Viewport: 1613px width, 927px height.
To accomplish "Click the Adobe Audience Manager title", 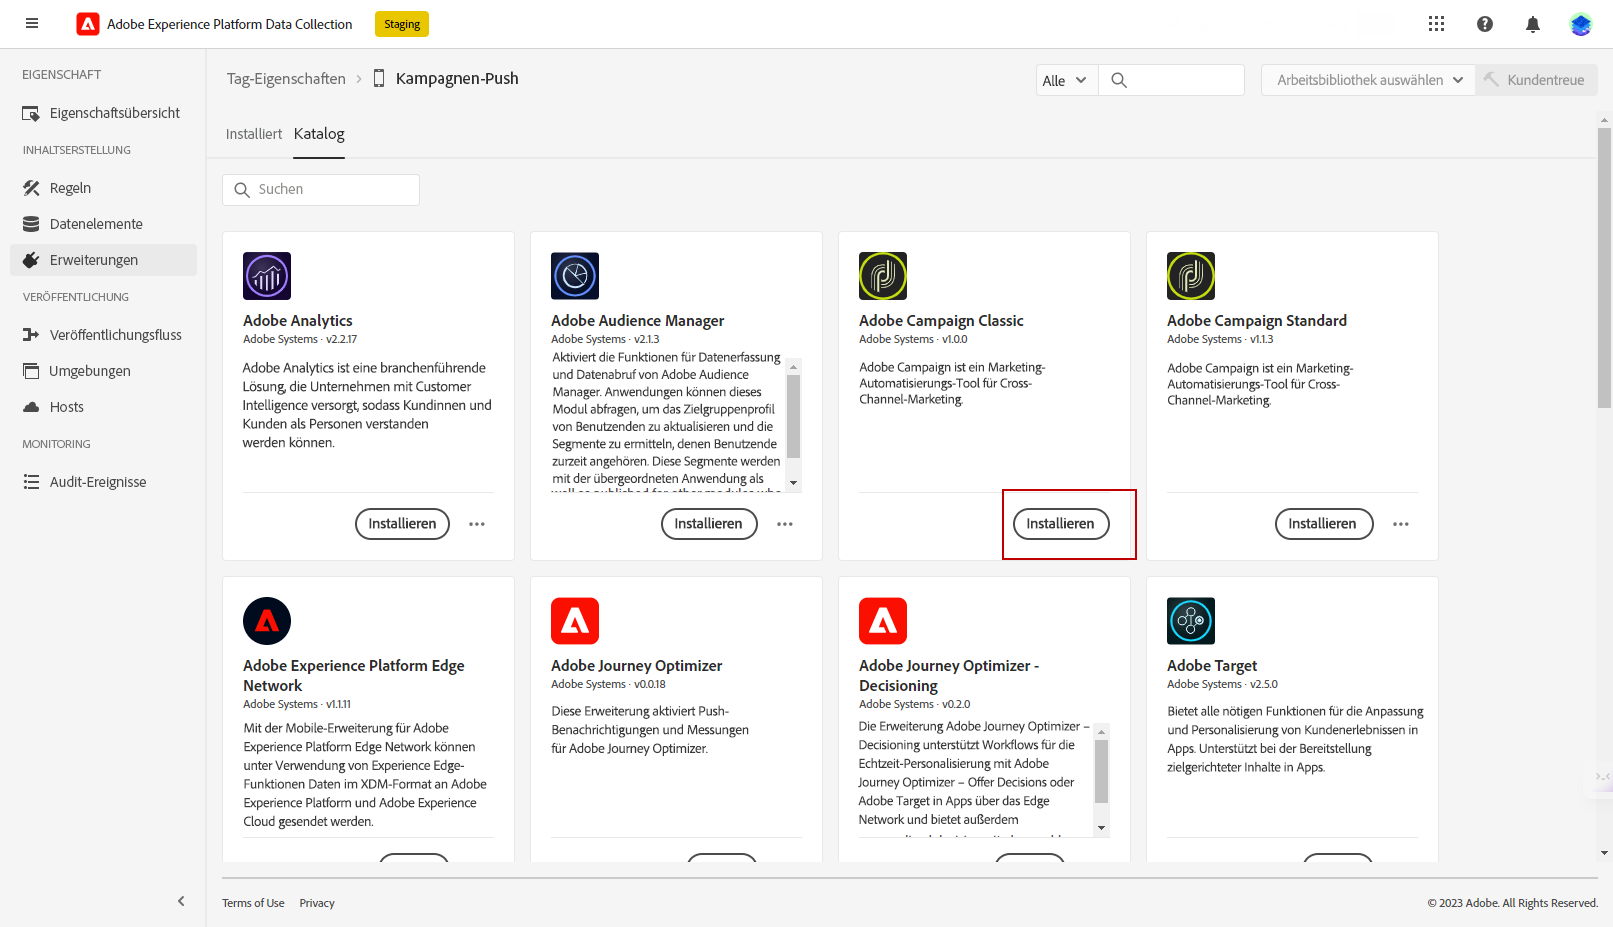I will (x=638, y=321).
